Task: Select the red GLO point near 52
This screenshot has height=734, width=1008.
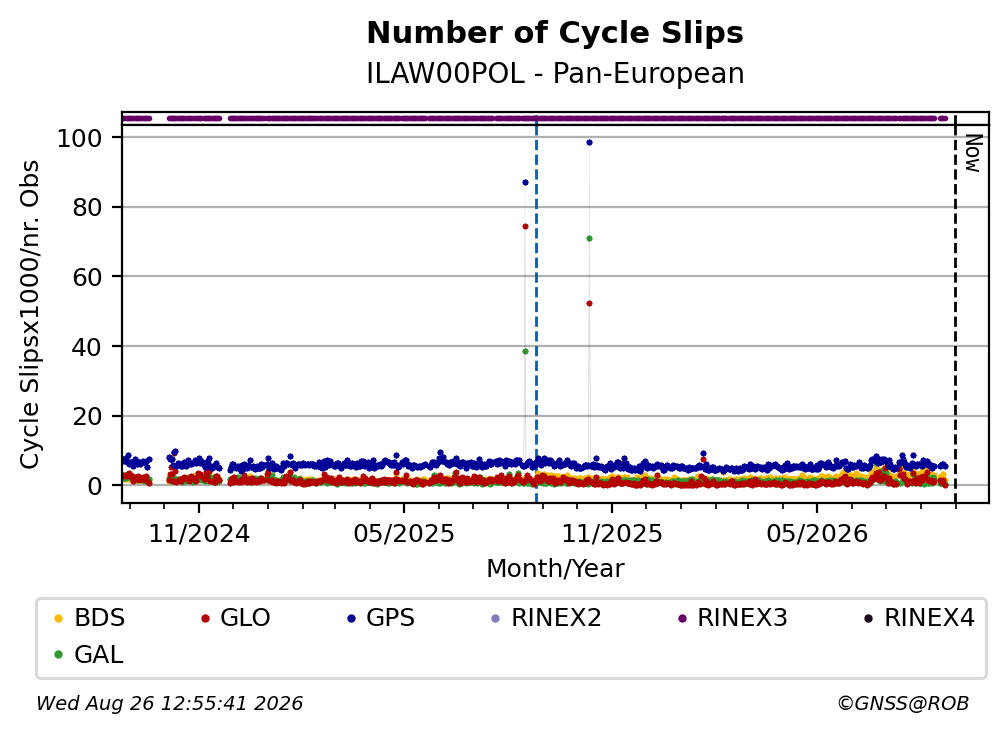Action: [x=590, y=304]
